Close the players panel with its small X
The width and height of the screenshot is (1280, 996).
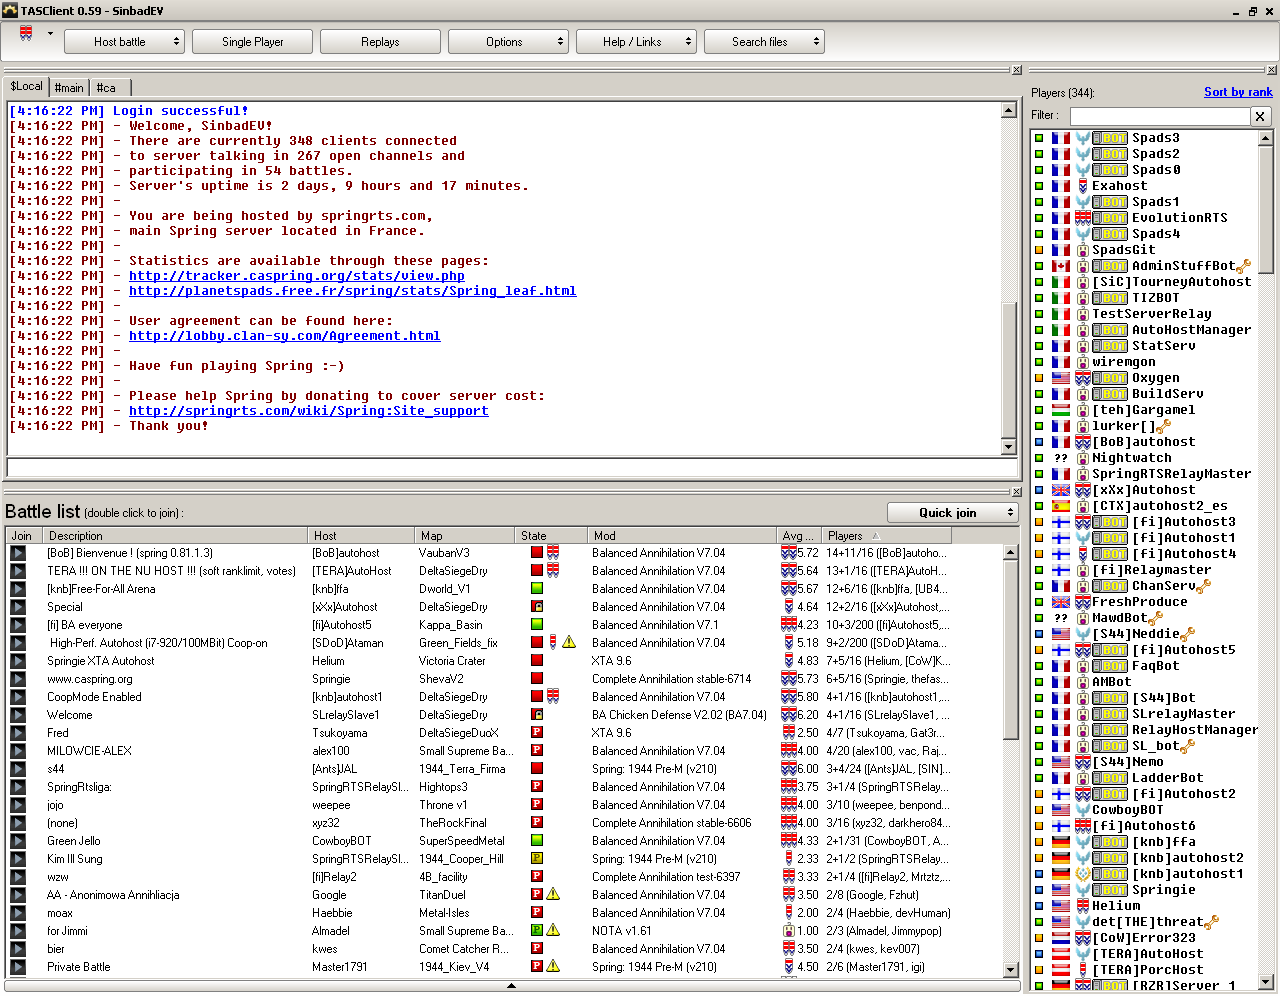pyautogui.click(x=1272, y=70)
